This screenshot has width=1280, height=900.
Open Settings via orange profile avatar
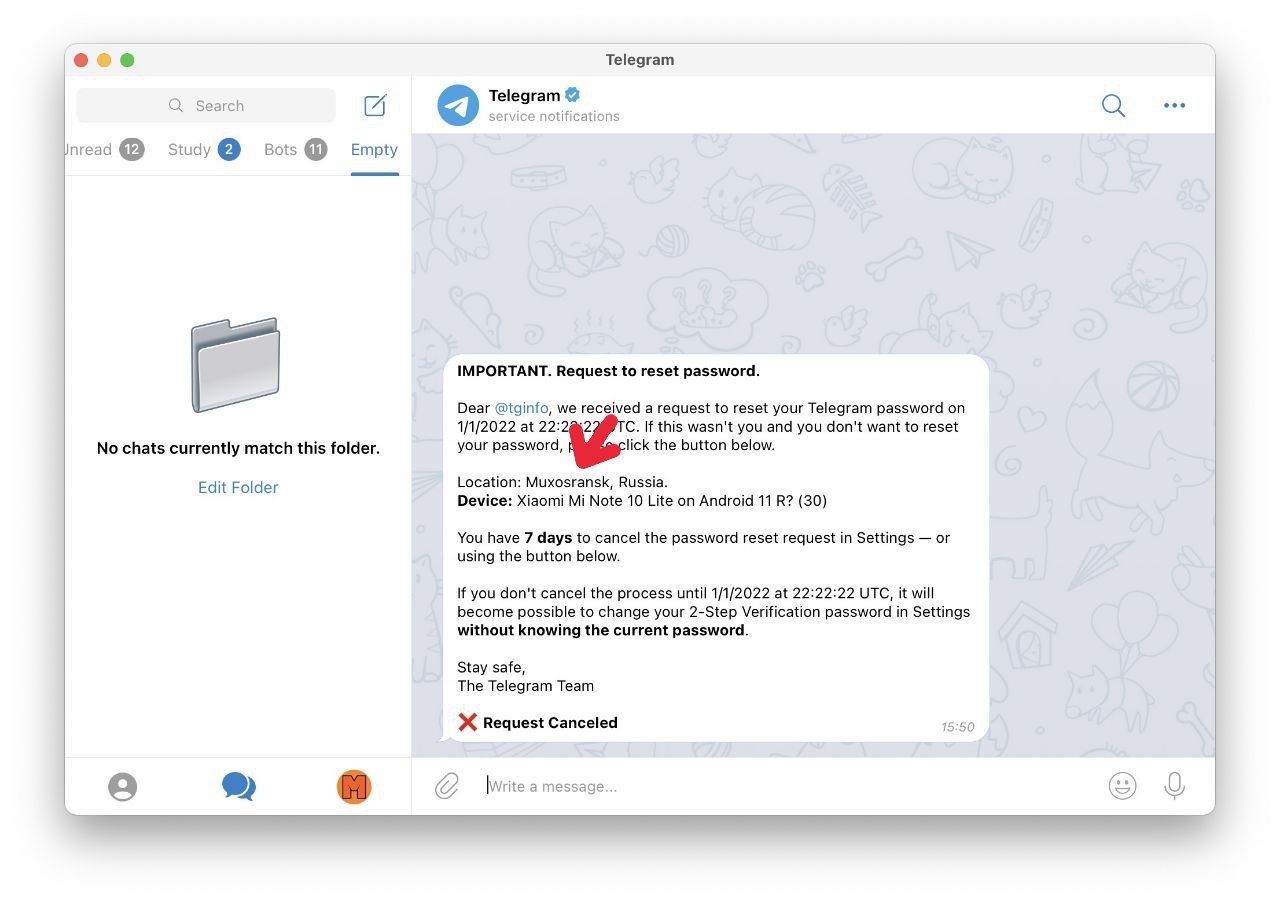(354, 787)
